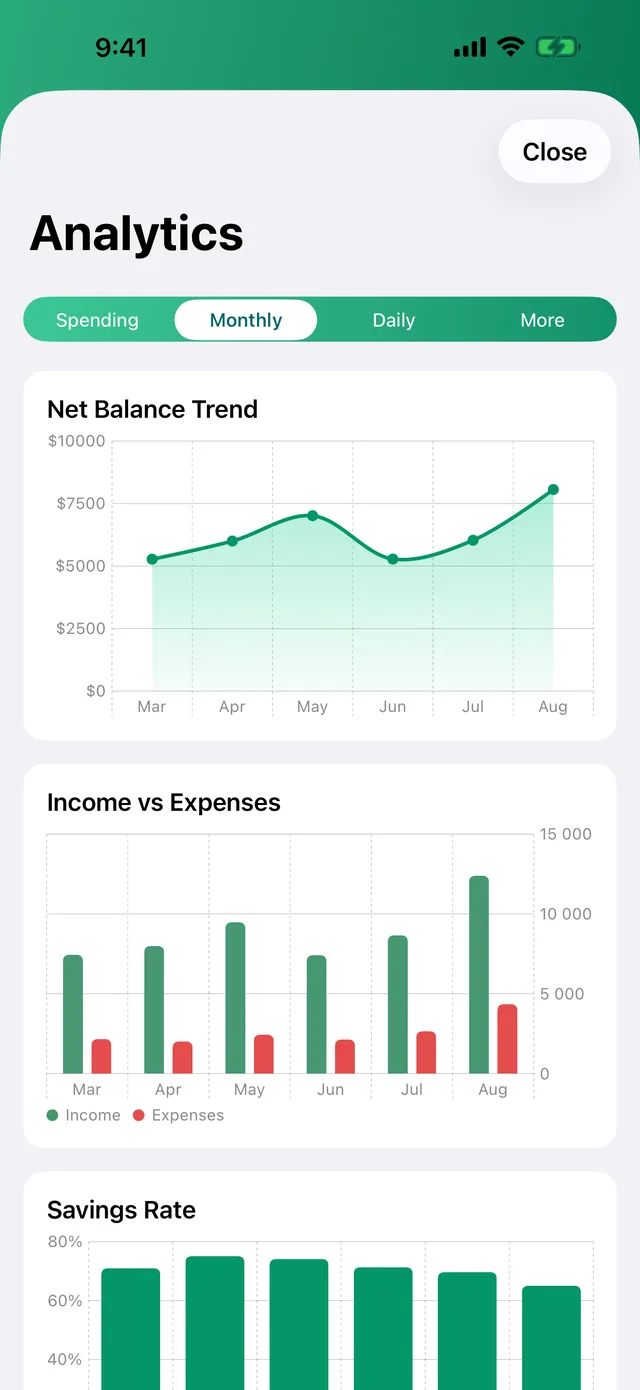Tap the Income legend label
The height and width of the screenshot is (1390, 640).
tap(93, 1115)
